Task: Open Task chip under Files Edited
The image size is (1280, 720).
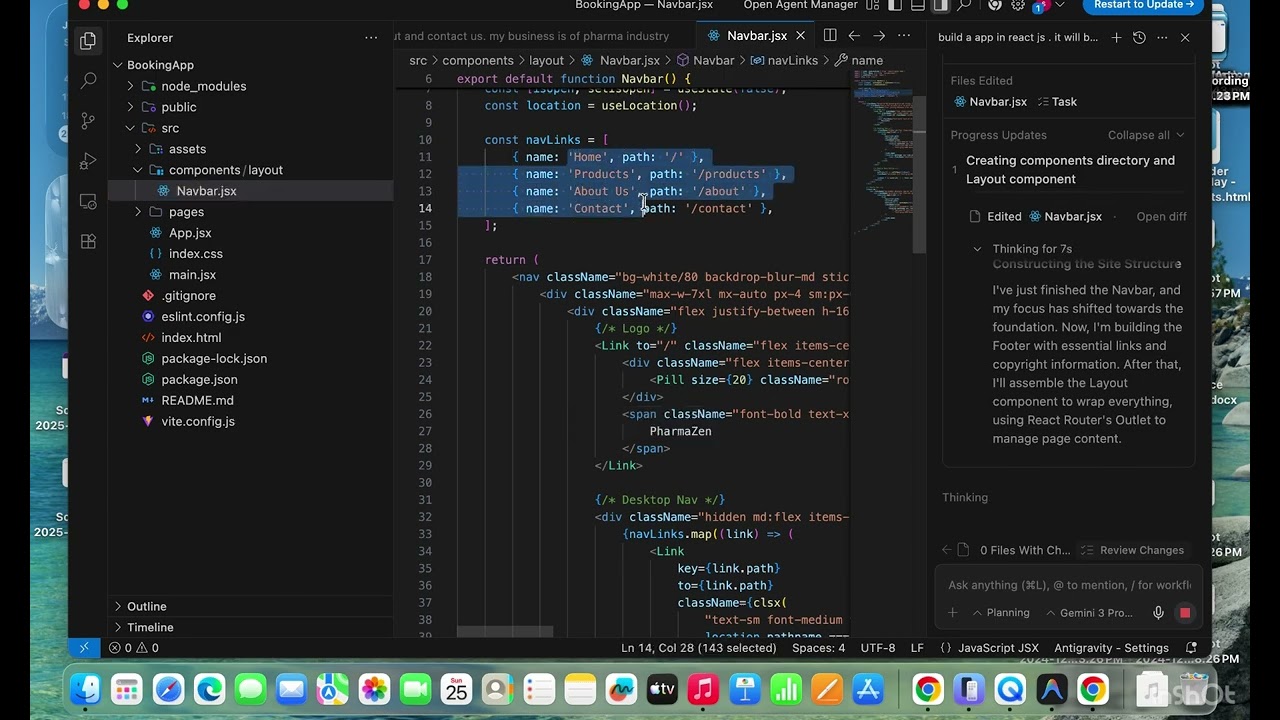Action: (x=1057, y=101)
